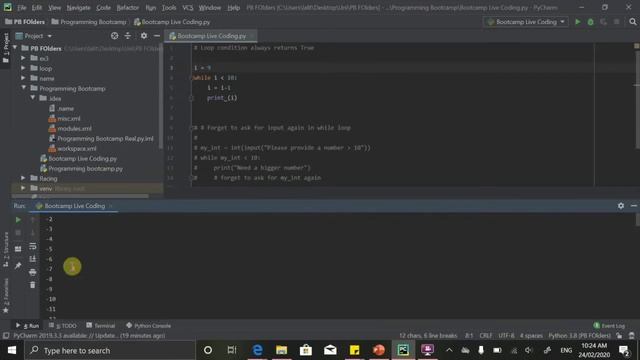Open the File menu

[22, 8]
